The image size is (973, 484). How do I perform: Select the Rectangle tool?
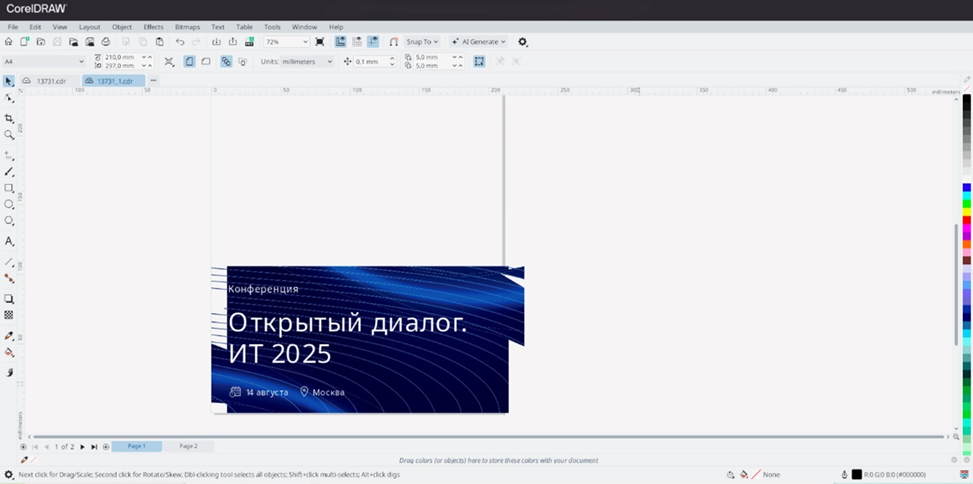(x=9, y=188)
